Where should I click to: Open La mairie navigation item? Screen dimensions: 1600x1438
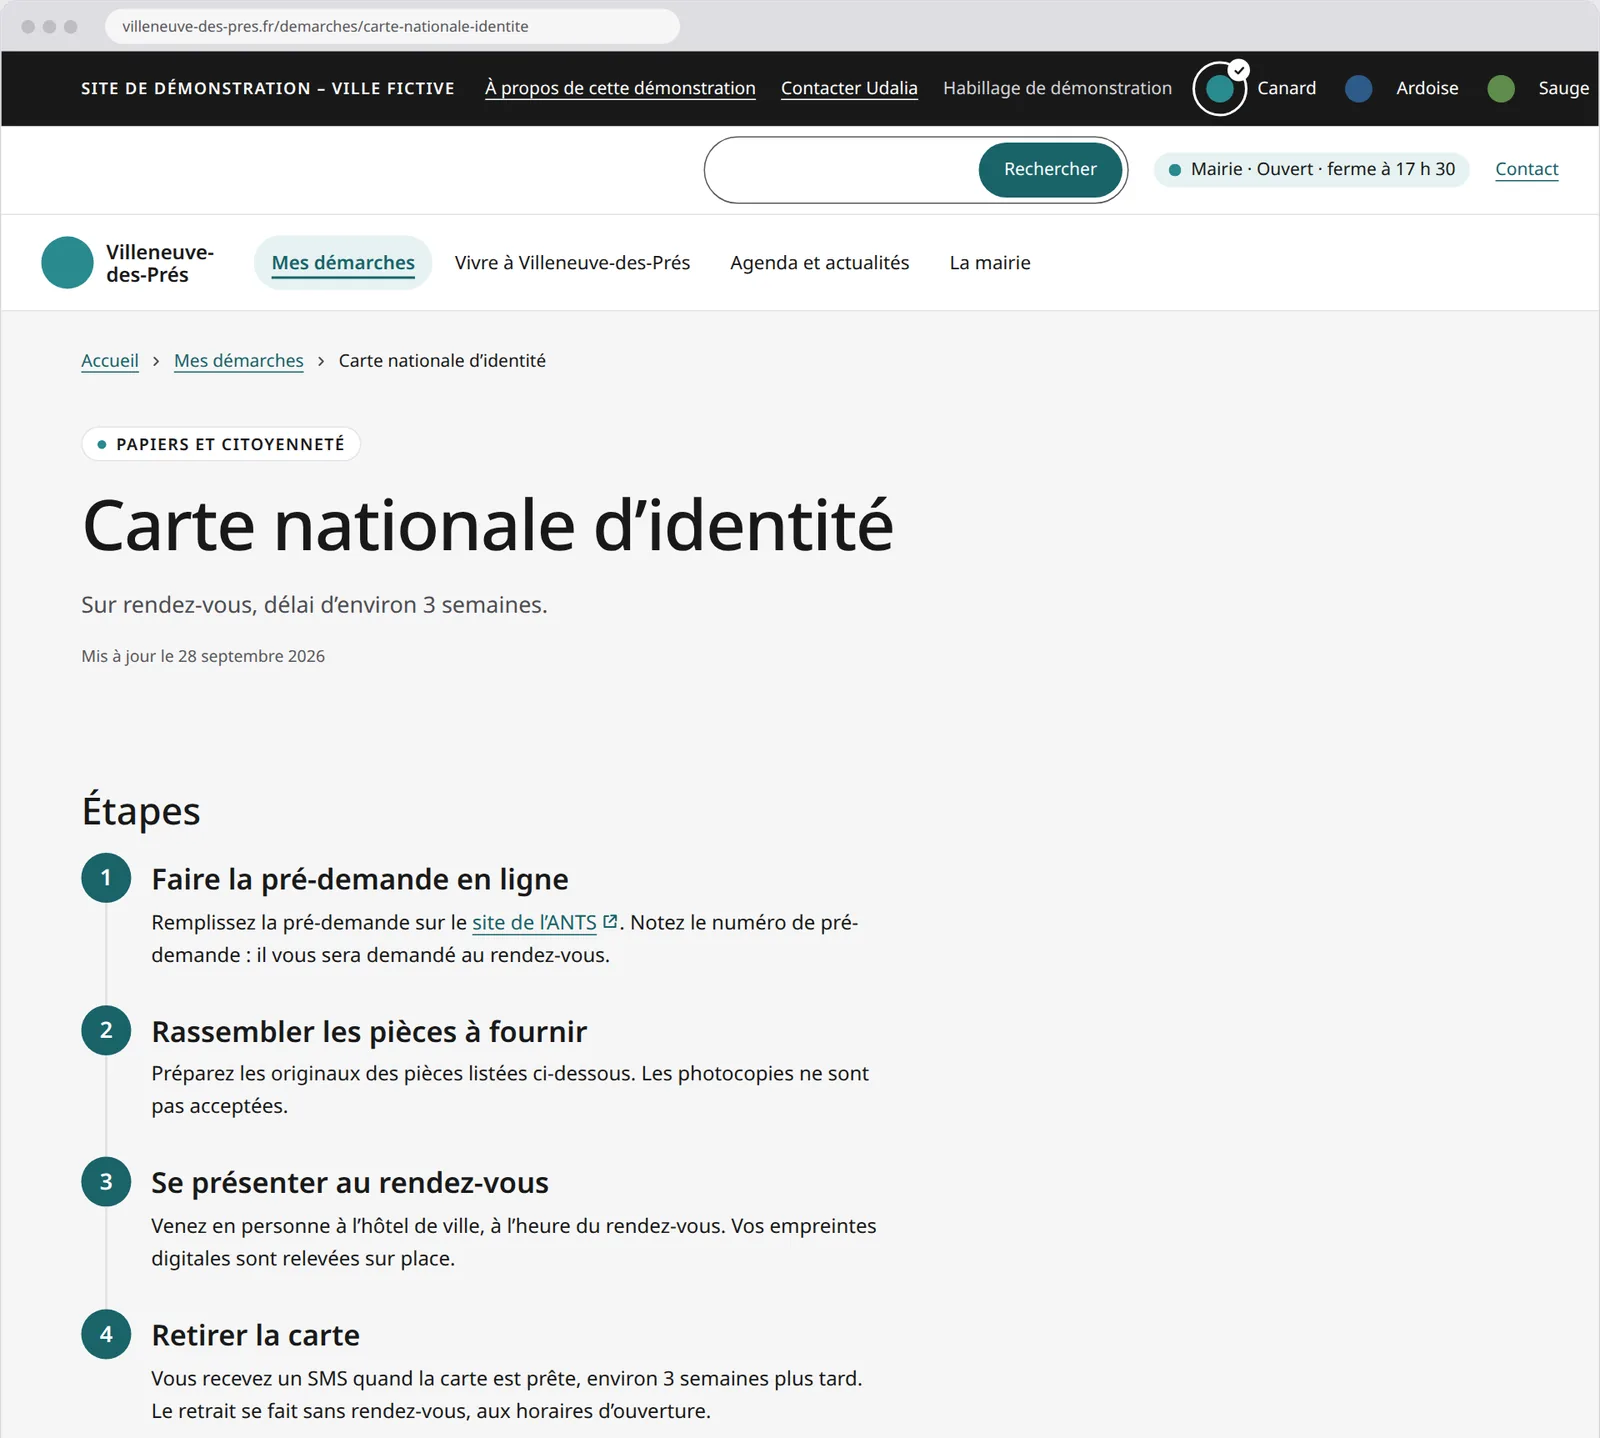pyautogui.click(x=990, y=262)
